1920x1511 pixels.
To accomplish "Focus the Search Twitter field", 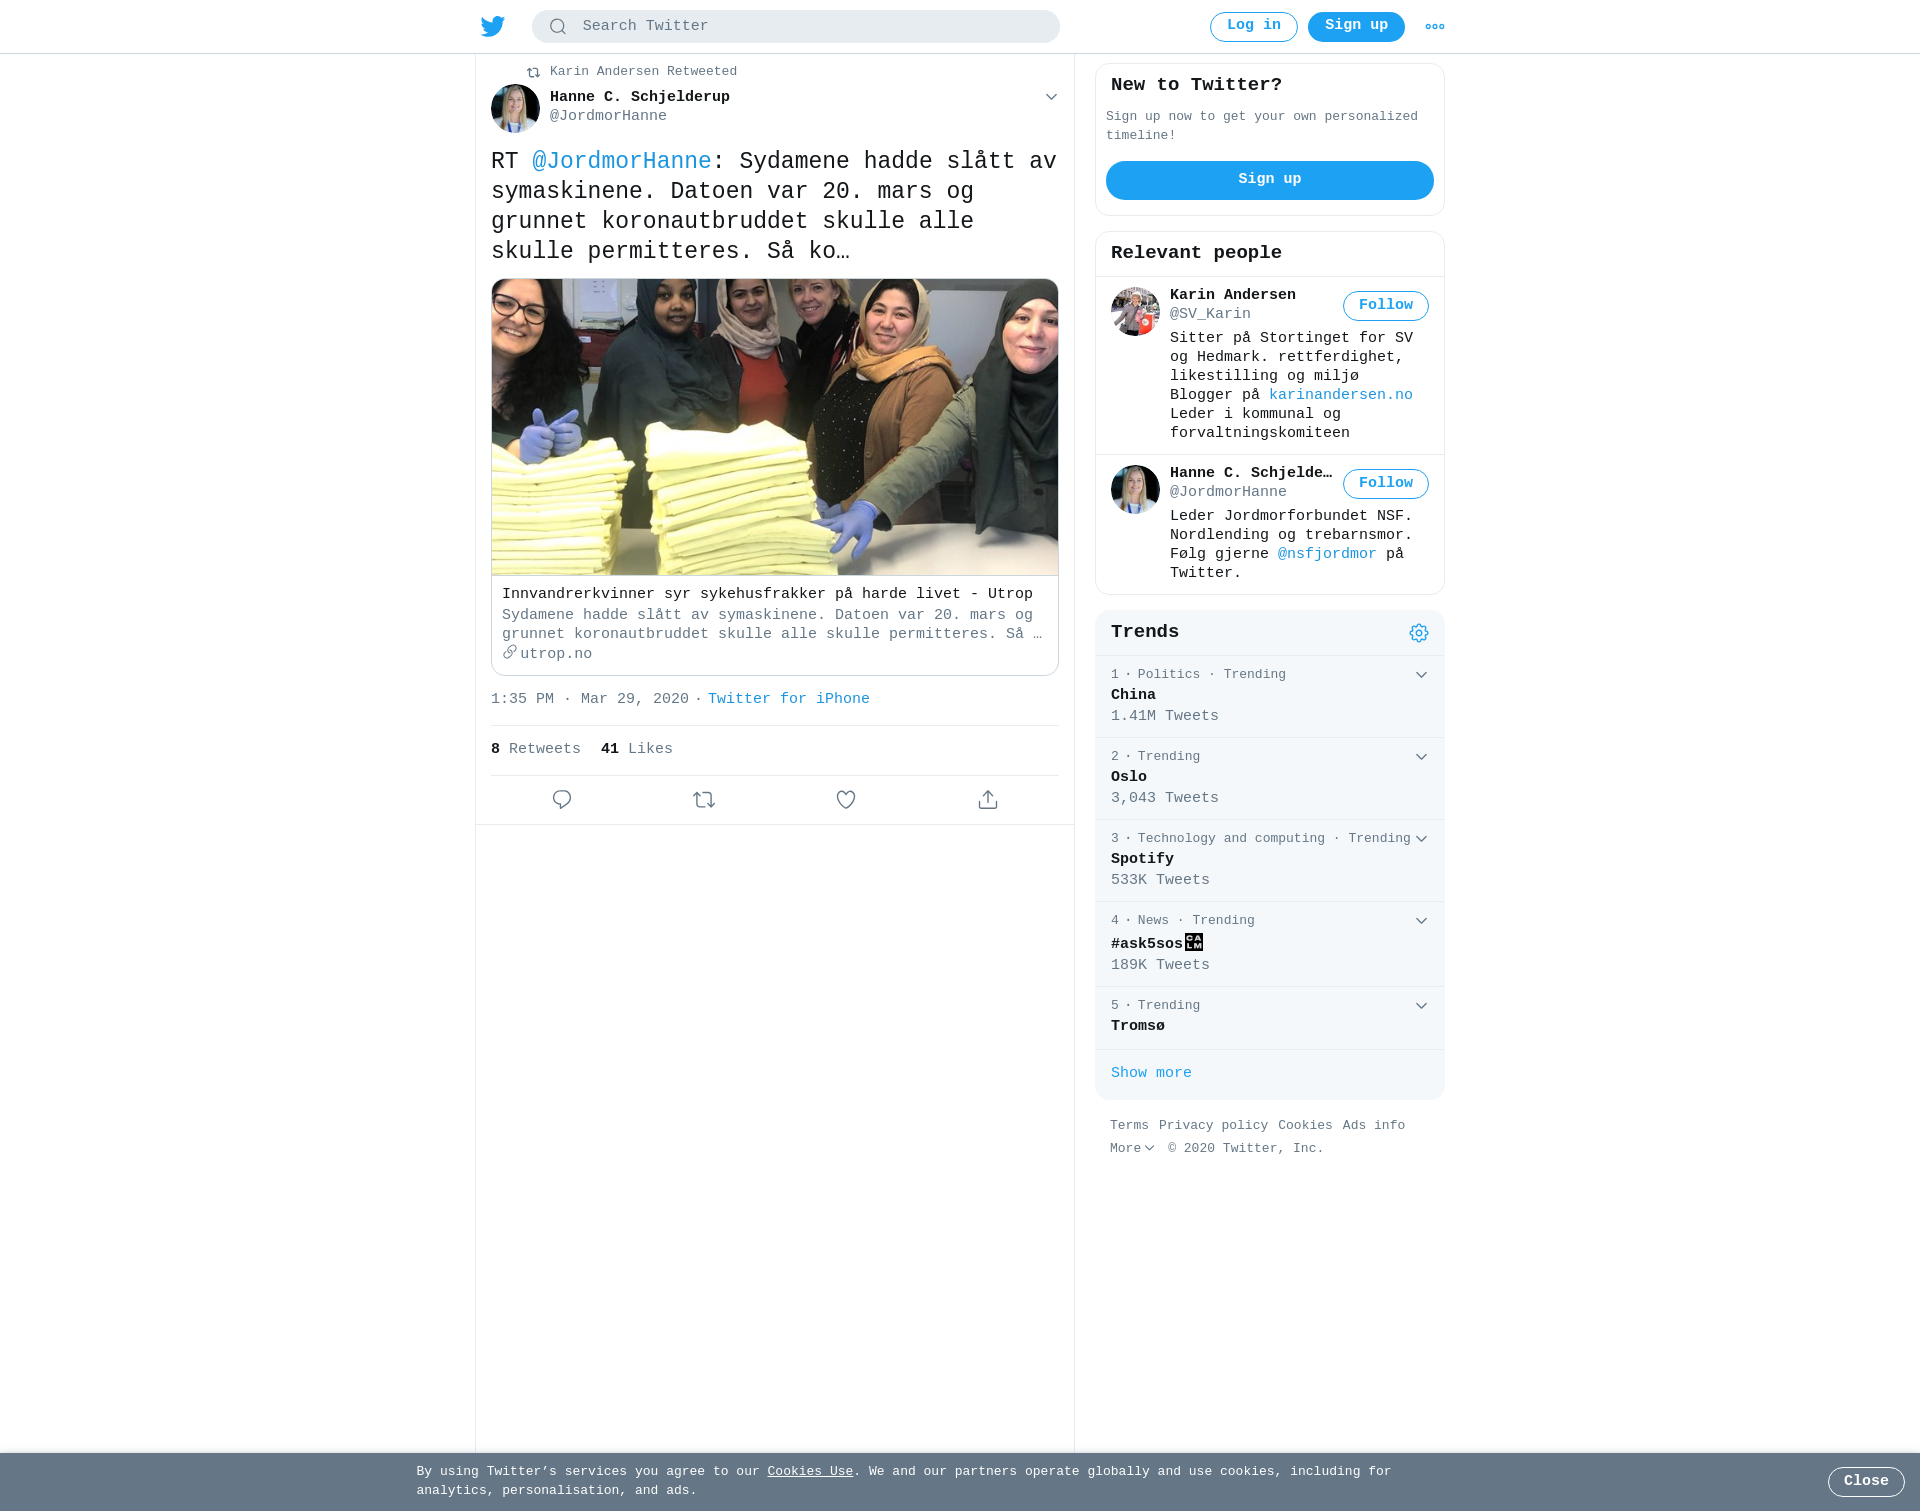I will click(x=796, y=27).
